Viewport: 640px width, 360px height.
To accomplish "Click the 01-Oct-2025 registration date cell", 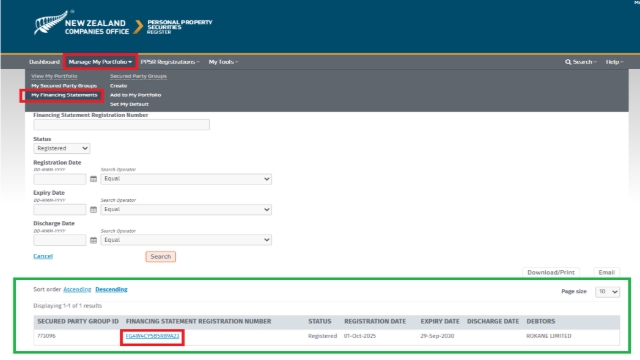I will pos(360,336).
